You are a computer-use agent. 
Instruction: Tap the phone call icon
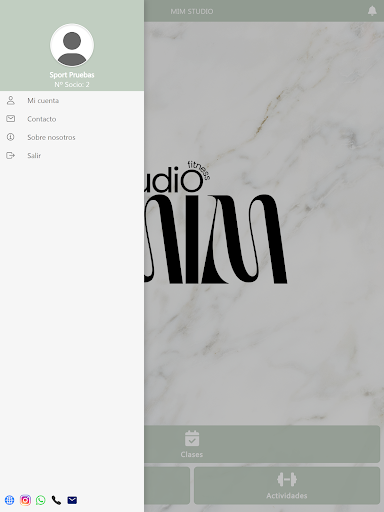click(56, 500)
